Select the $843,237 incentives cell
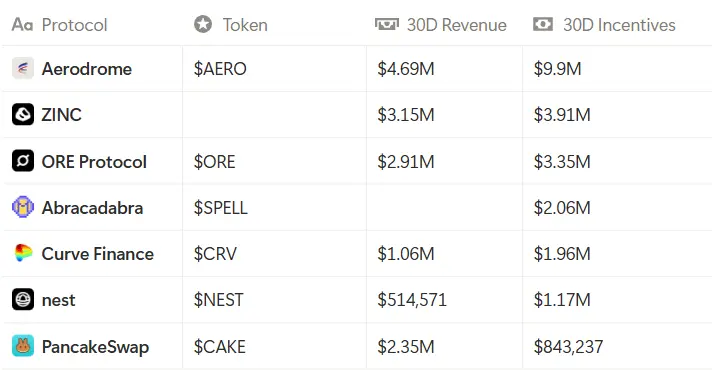712x370 pixels. tap(617, 346)
